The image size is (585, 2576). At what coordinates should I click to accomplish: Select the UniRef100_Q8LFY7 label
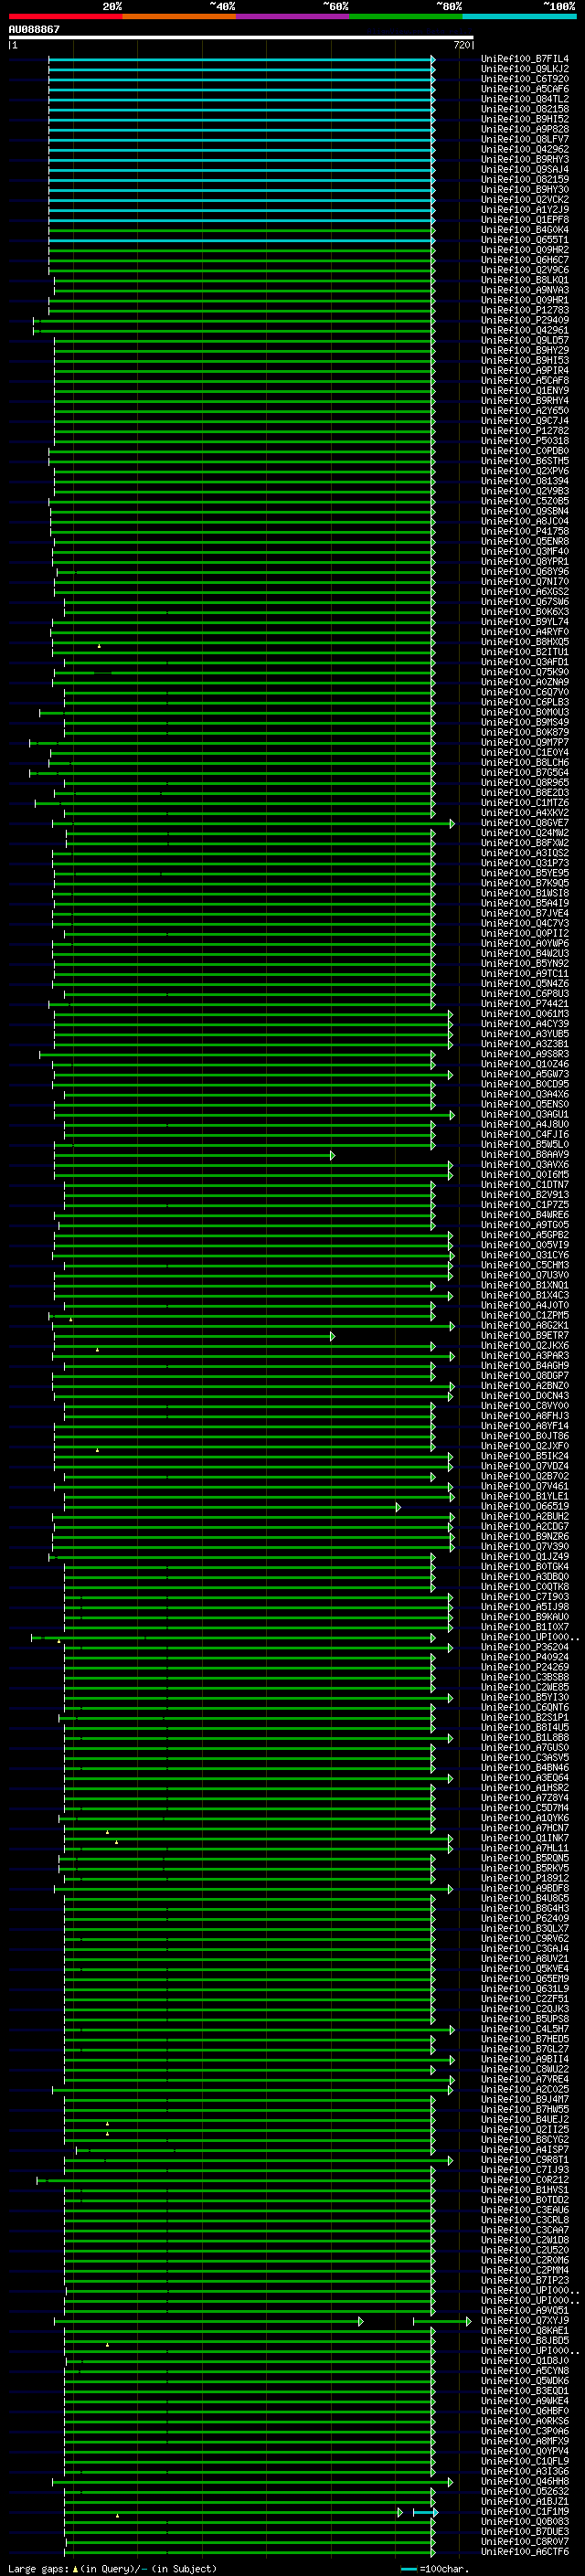tap(525, 139)
